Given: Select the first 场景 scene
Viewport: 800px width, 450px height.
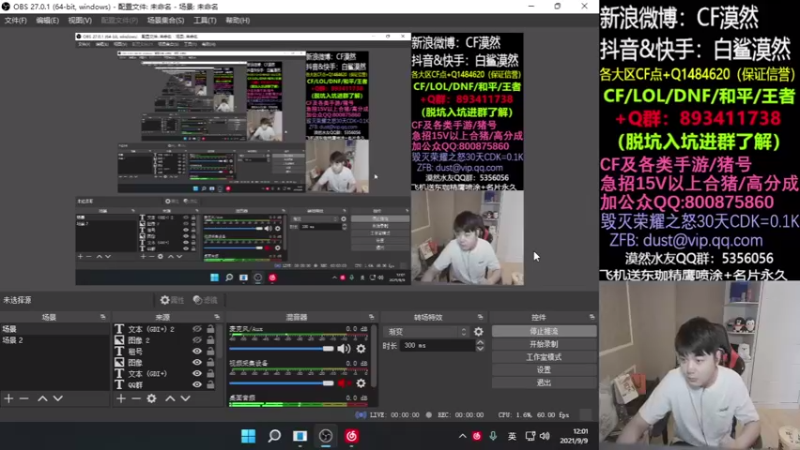Looking at the screenshot, I should [9, 329].
